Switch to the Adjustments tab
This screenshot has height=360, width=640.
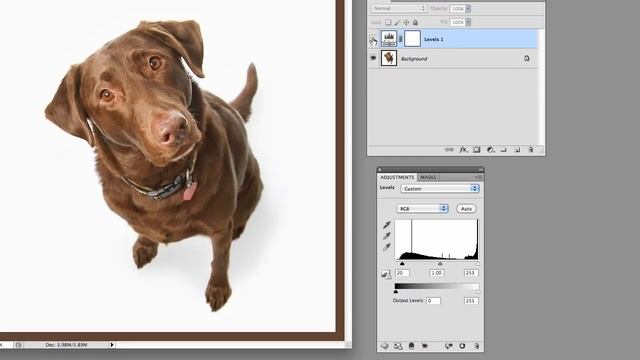[x=397, y=177]
